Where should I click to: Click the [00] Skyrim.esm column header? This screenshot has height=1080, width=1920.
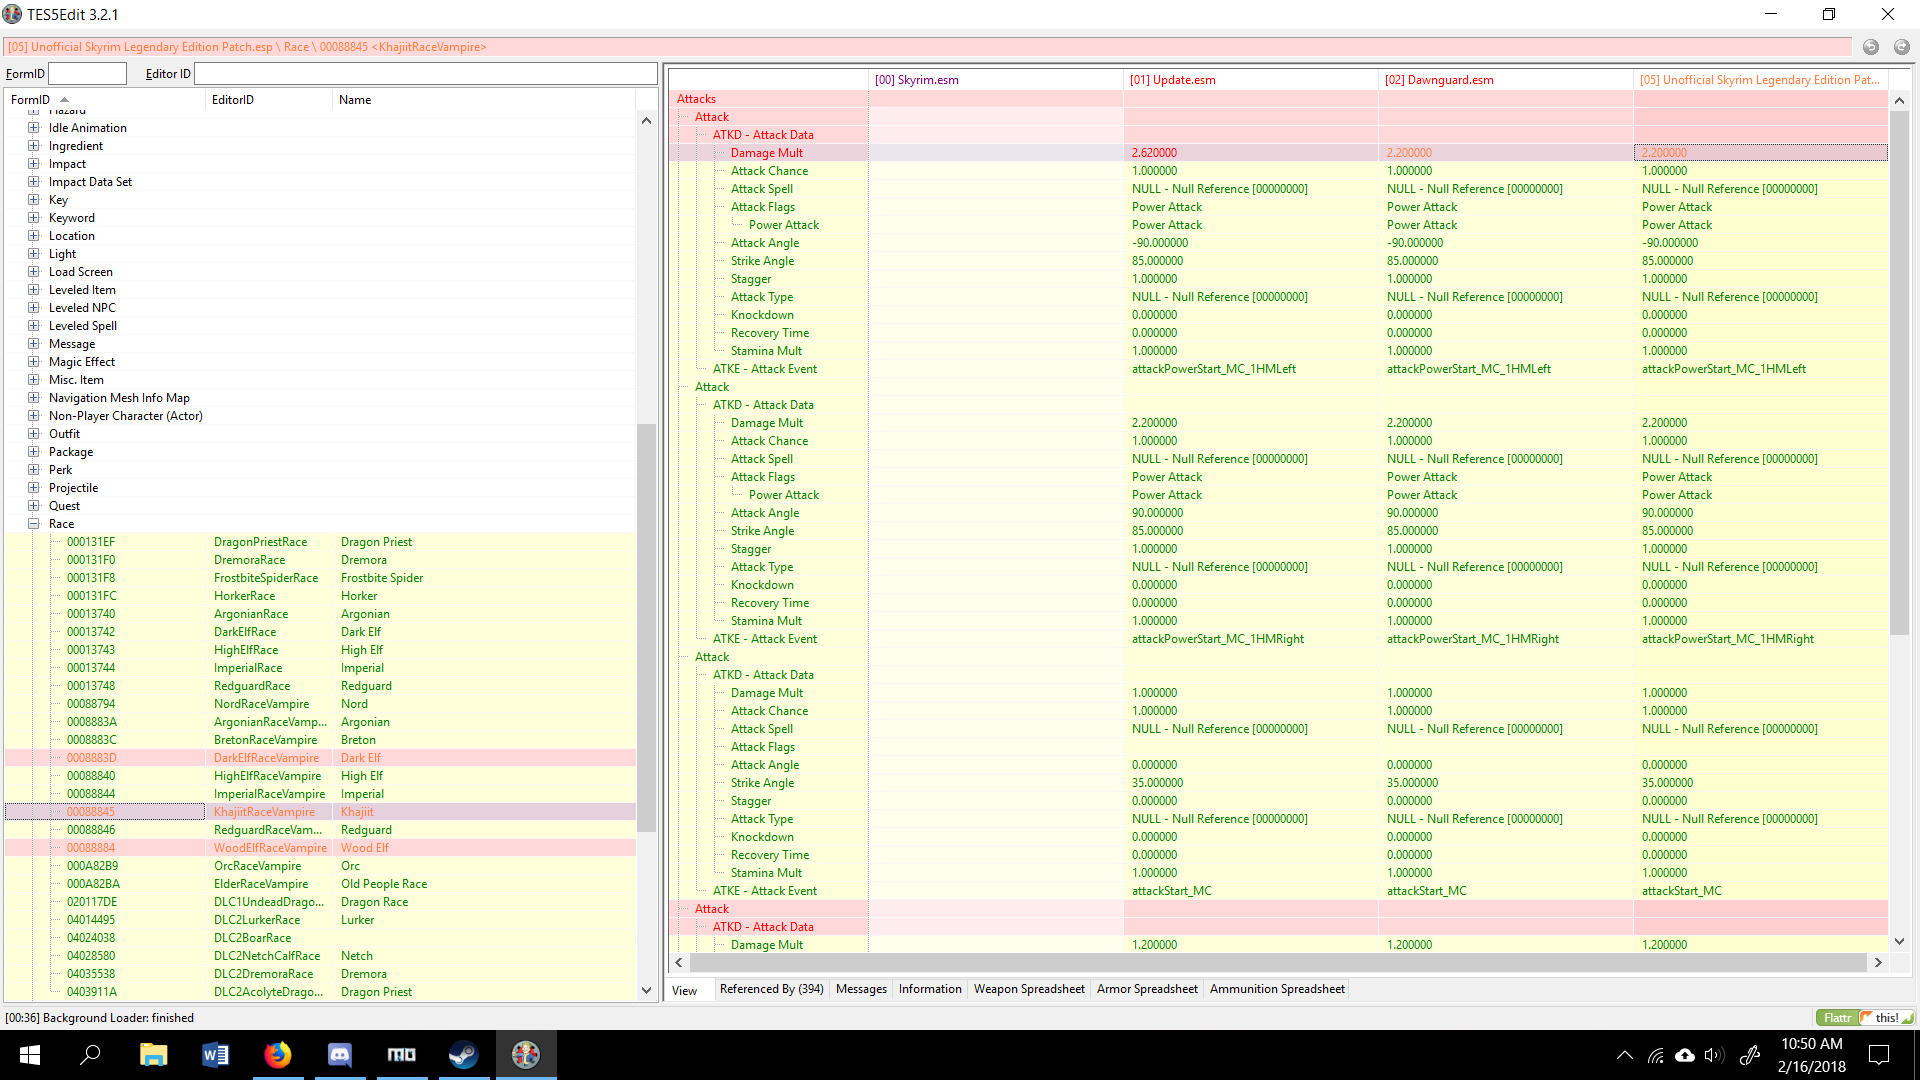pos(996,80)
